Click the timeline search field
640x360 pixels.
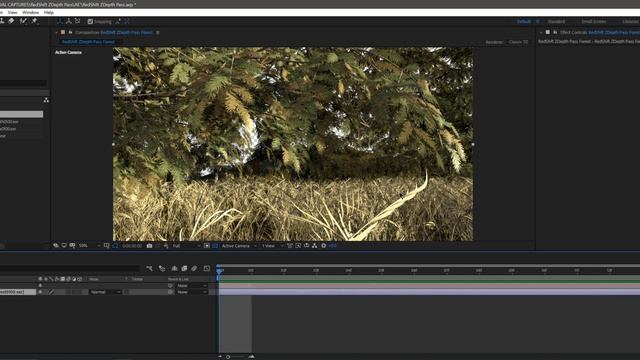(x=69, y=268)
